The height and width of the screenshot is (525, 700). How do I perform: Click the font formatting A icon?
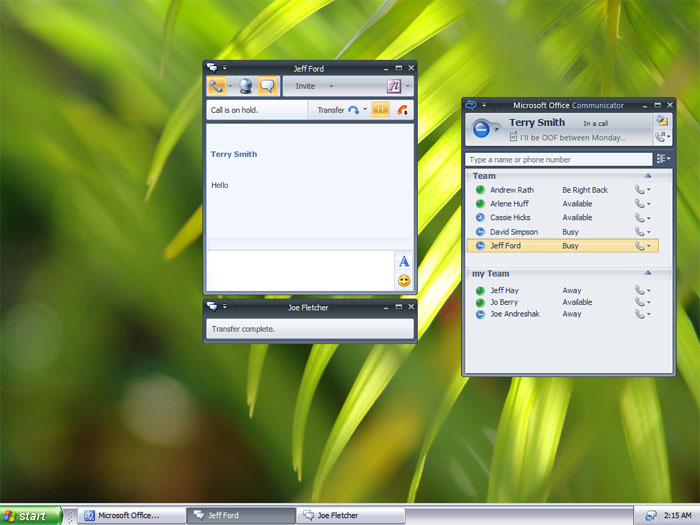pyautogui.click(x=404, y=261)
